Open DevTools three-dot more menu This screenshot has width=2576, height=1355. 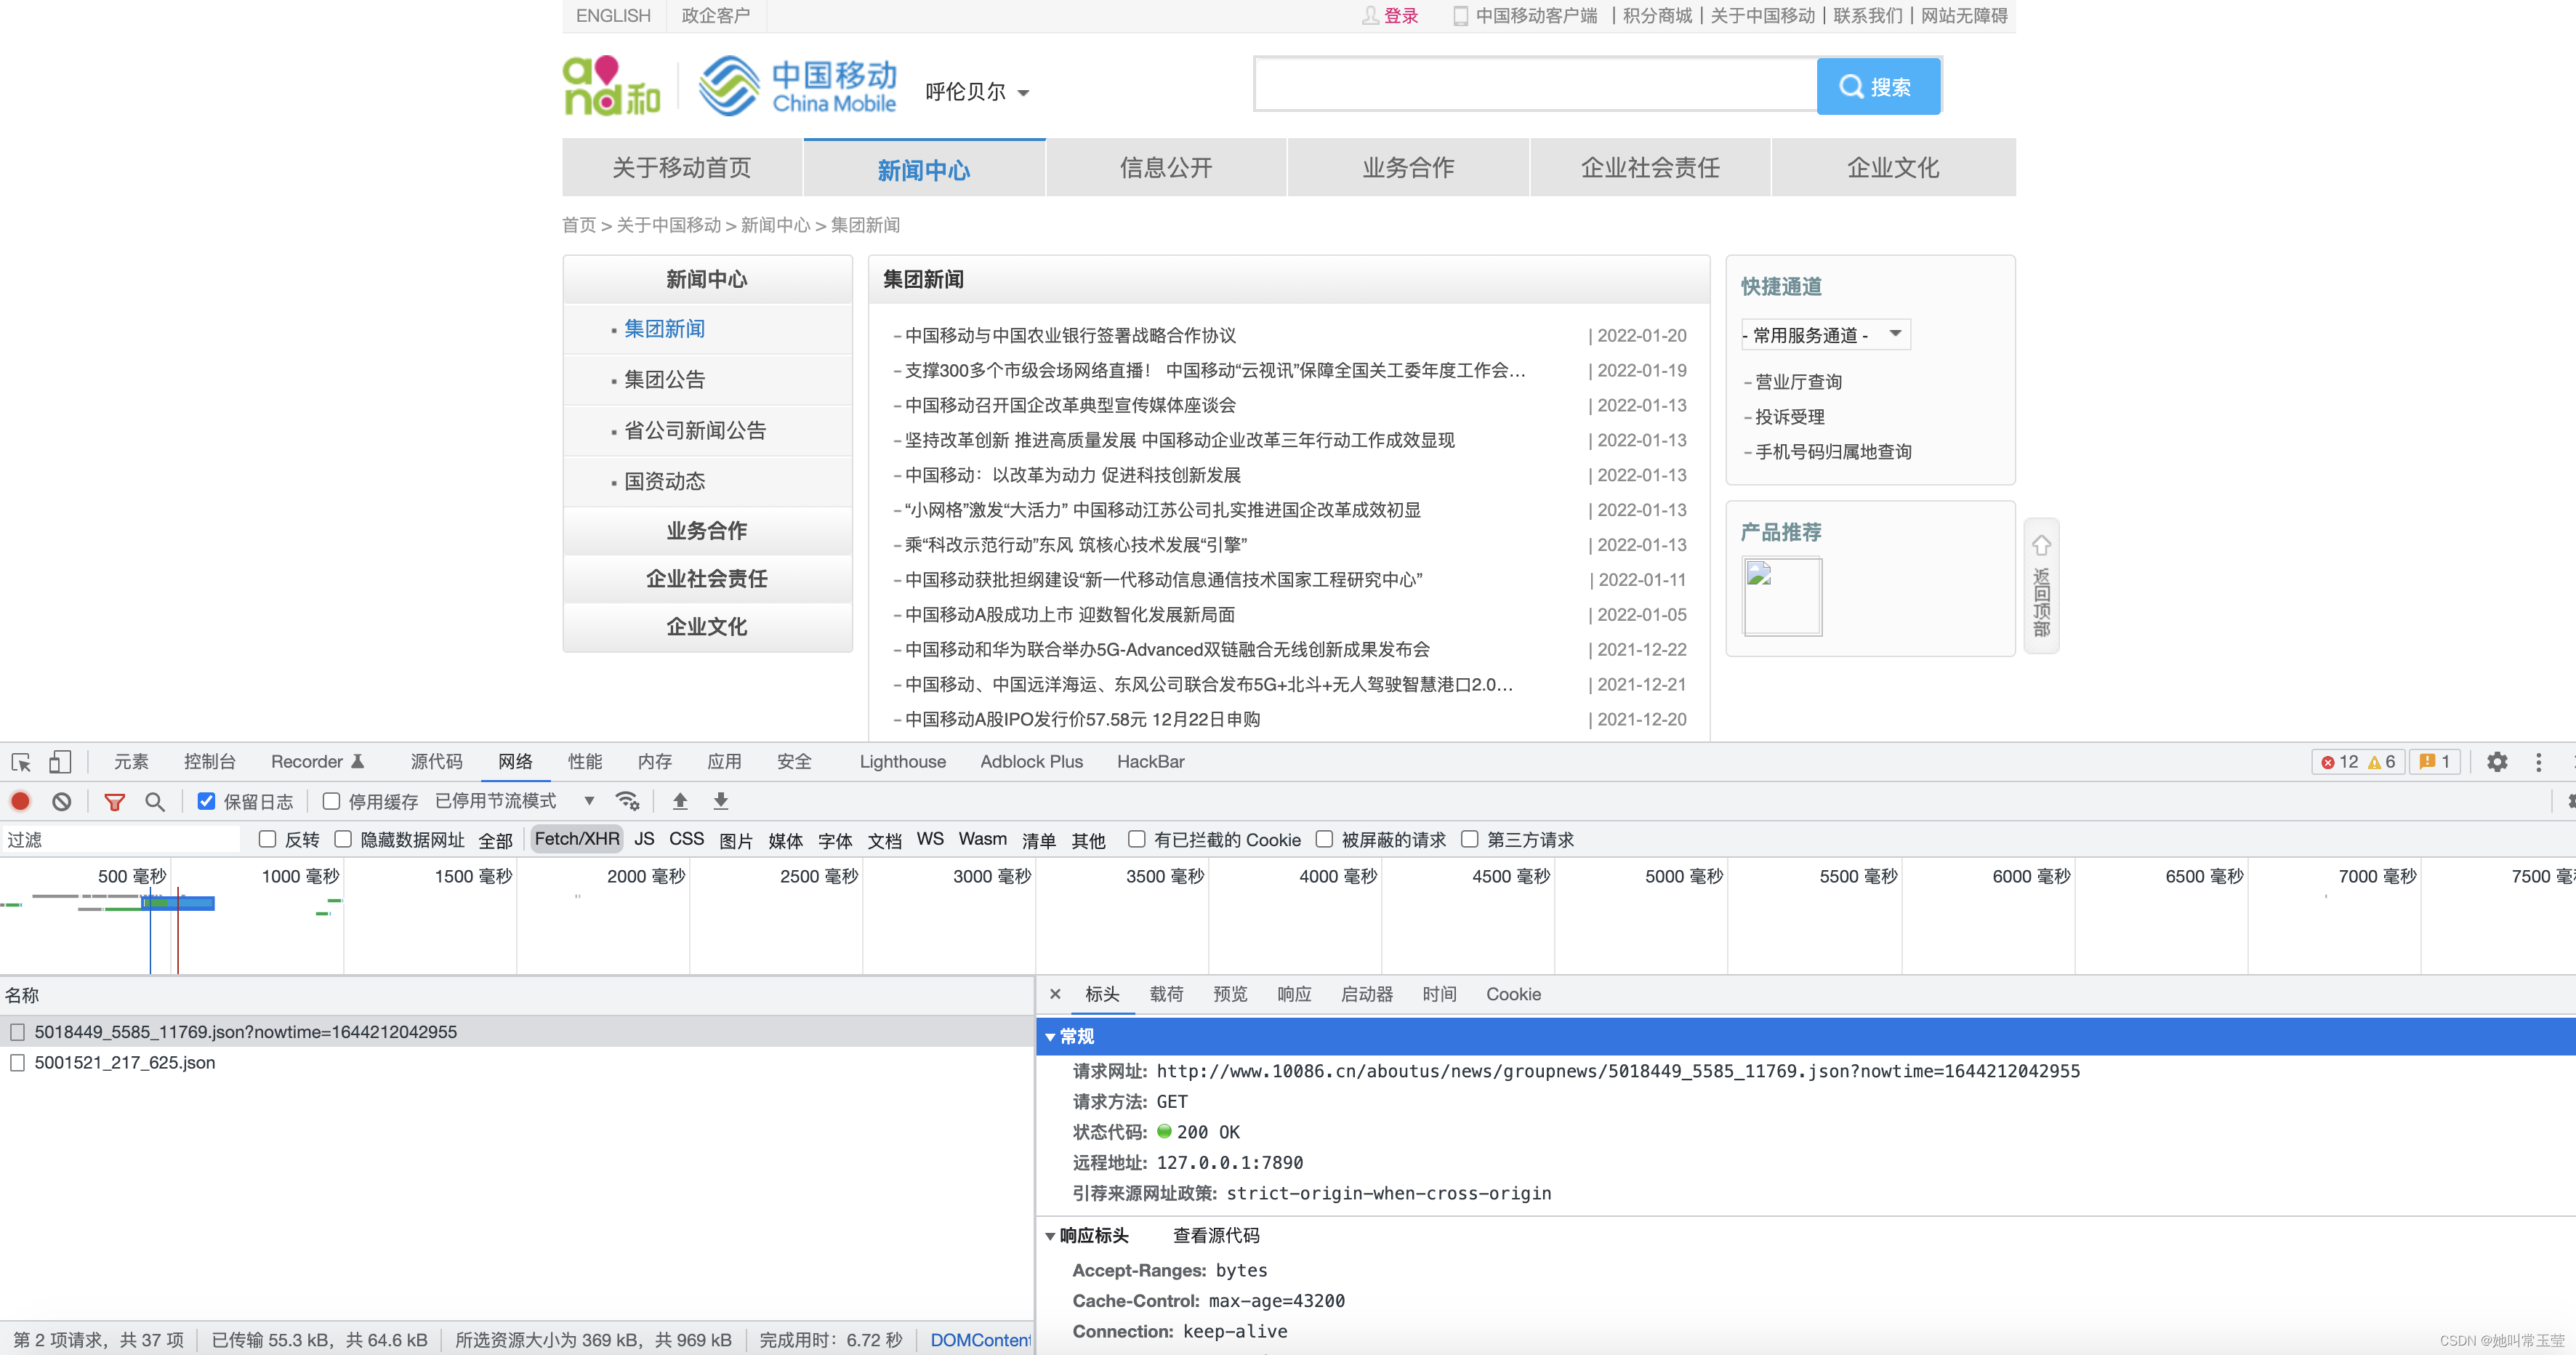point(2538,762)
